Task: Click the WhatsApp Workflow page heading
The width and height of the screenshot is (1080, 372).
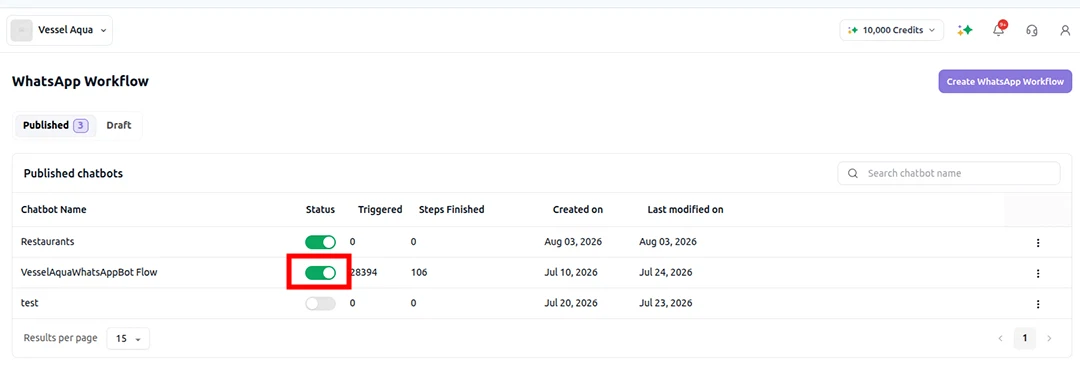Action: (x=80, y=81)
